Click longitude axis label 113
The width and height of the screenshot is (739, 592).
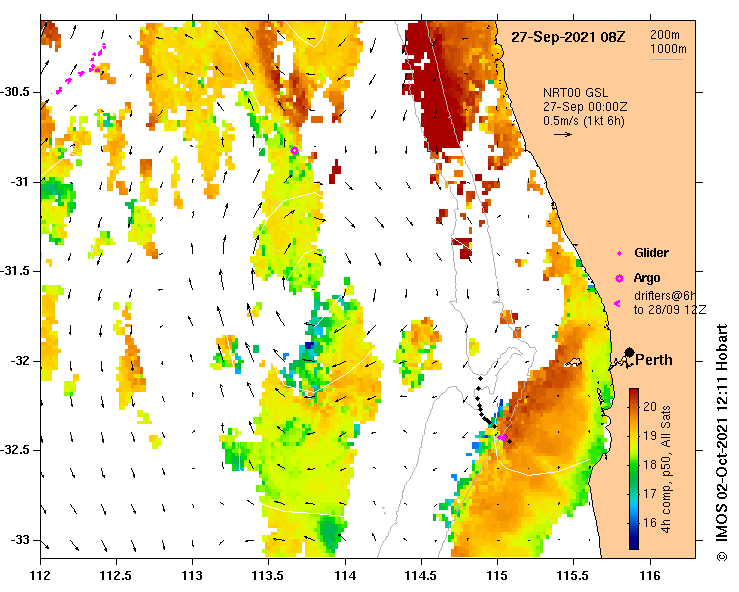(192, 576)
